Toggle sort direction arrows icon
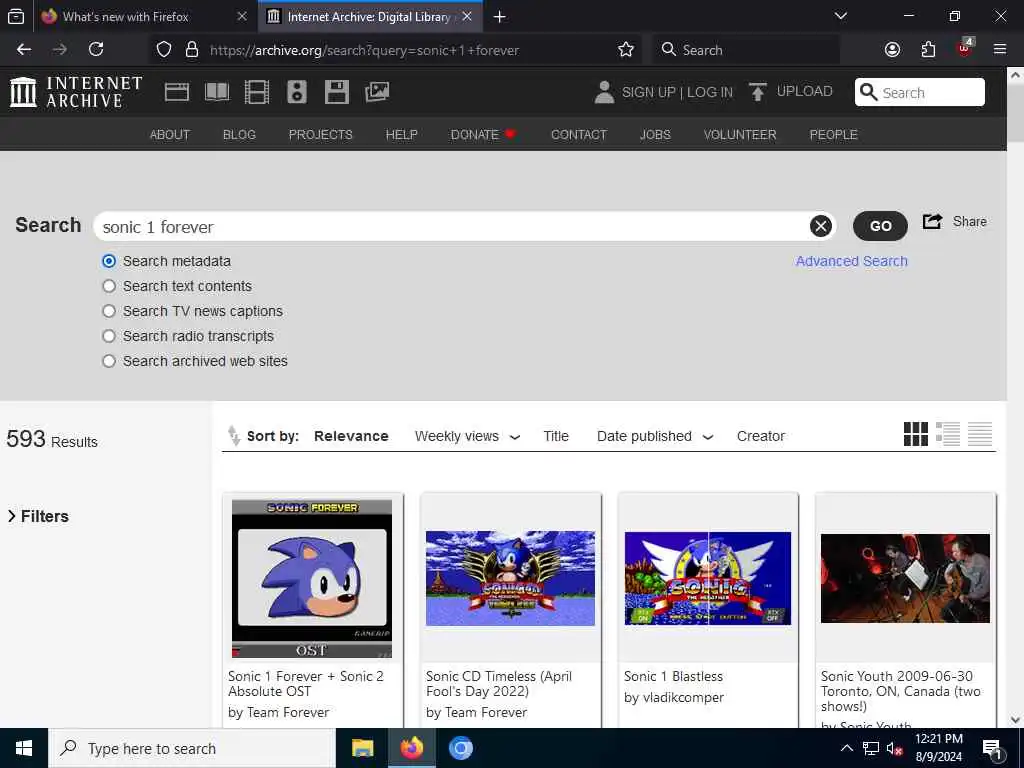This screenshot has width=1024, height=768. tap(233, 436)
